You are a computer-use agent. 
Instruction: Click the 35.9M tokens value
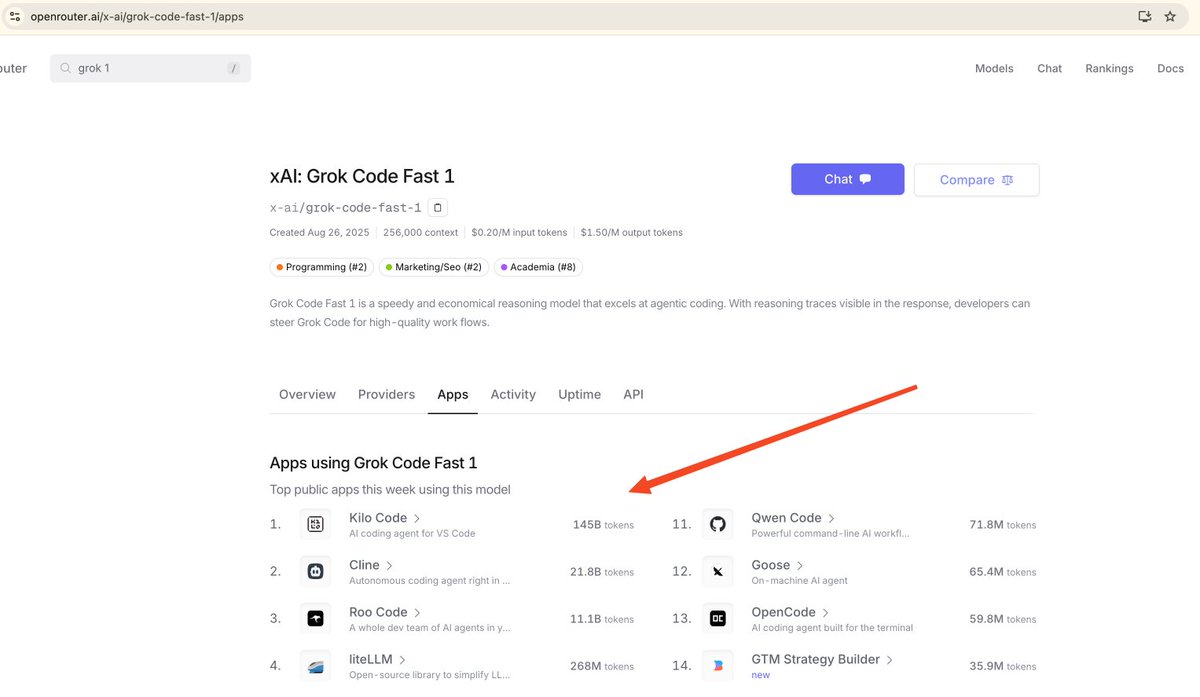[1003, 666]
